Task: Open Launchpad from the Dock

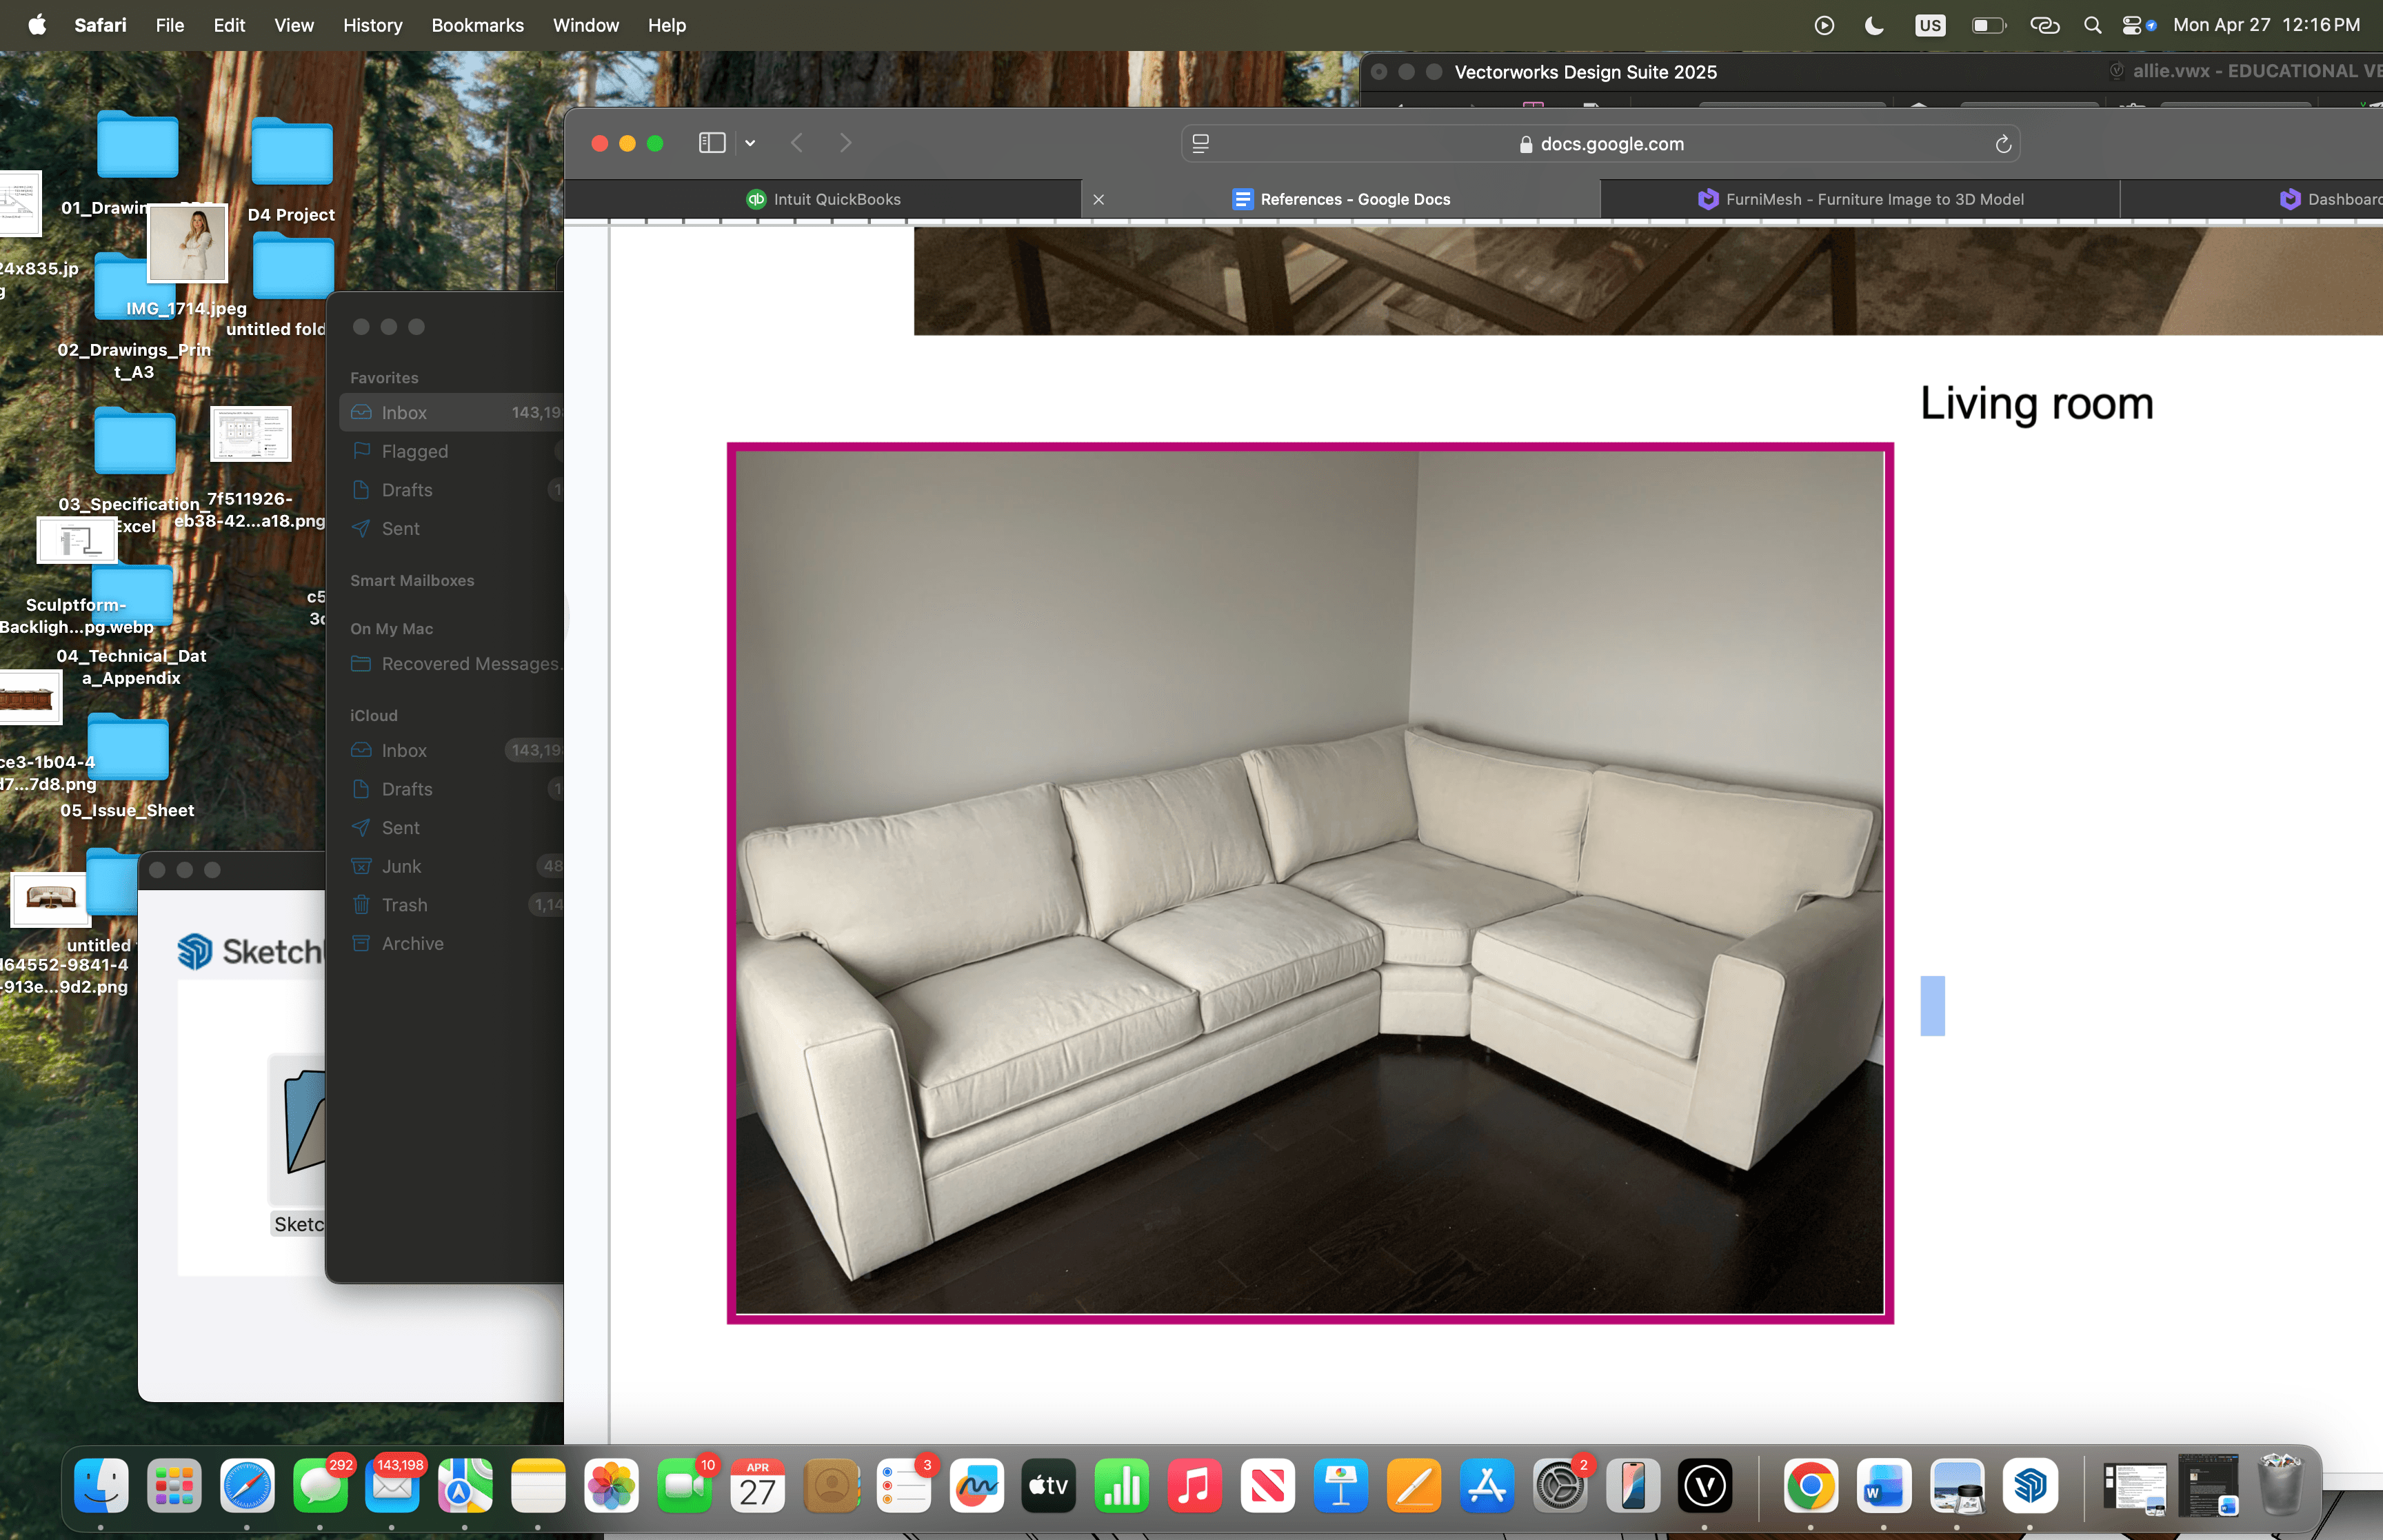Action: click(x=174, y=1485)
